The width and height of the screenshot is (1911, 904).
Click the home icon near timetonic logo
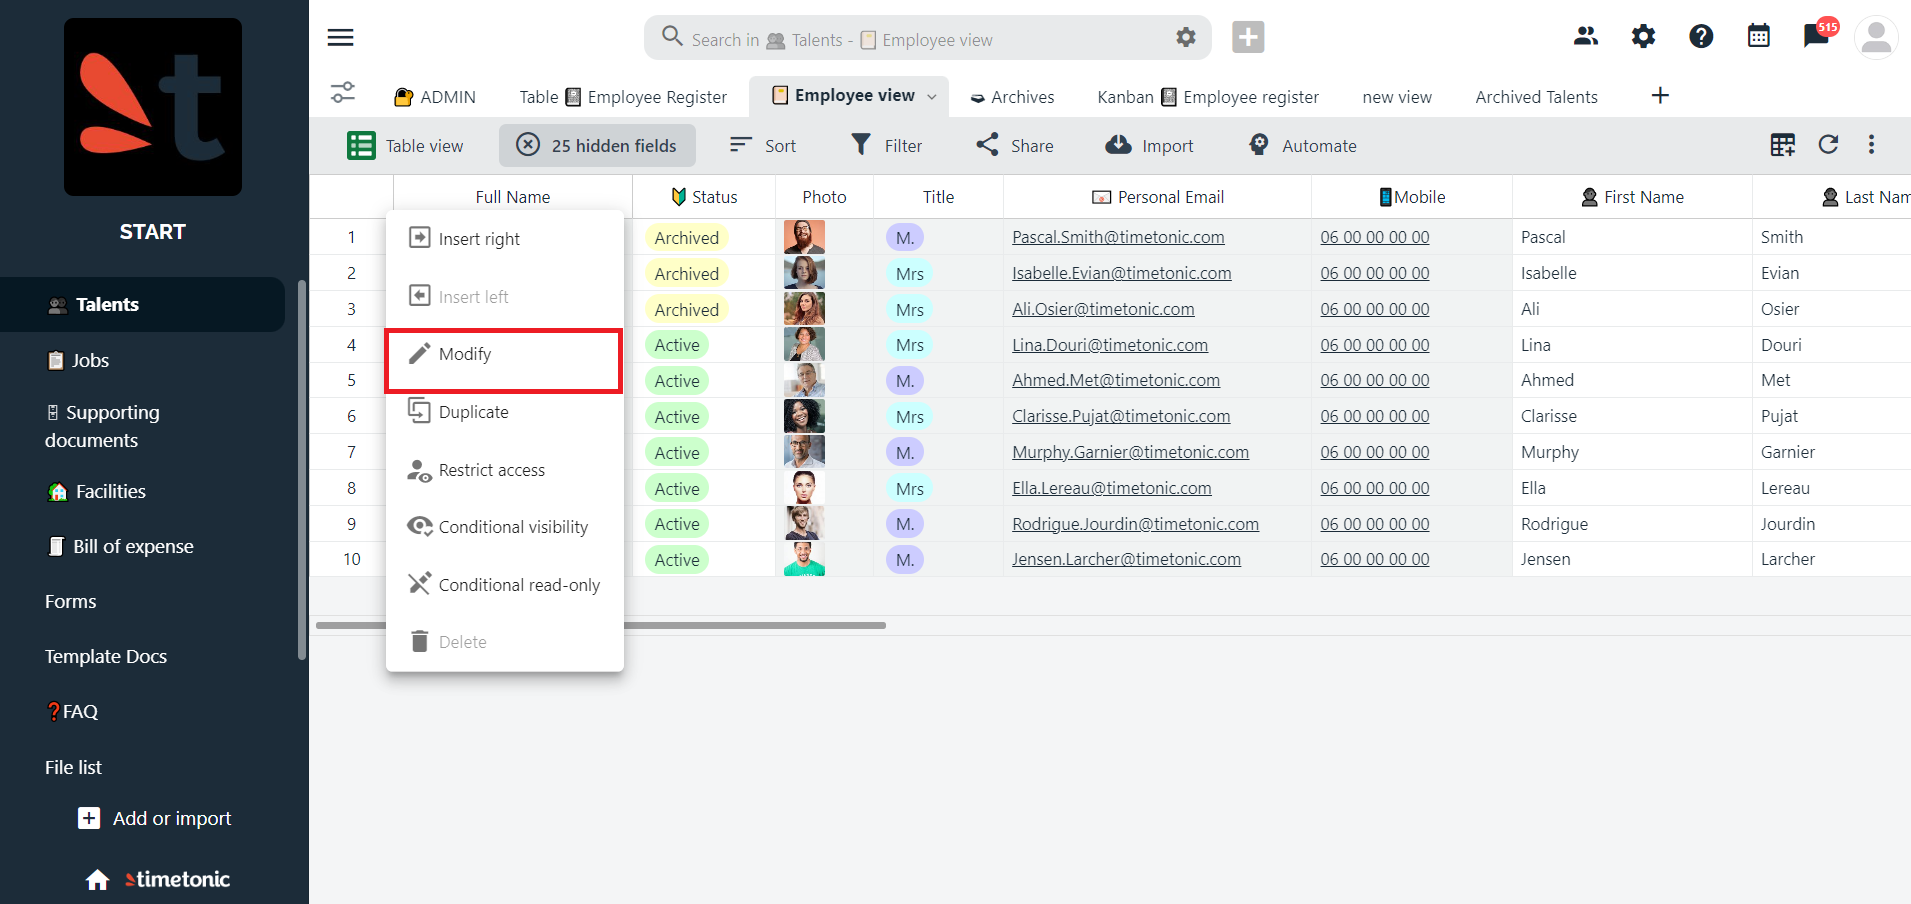(x=97, y=879)
